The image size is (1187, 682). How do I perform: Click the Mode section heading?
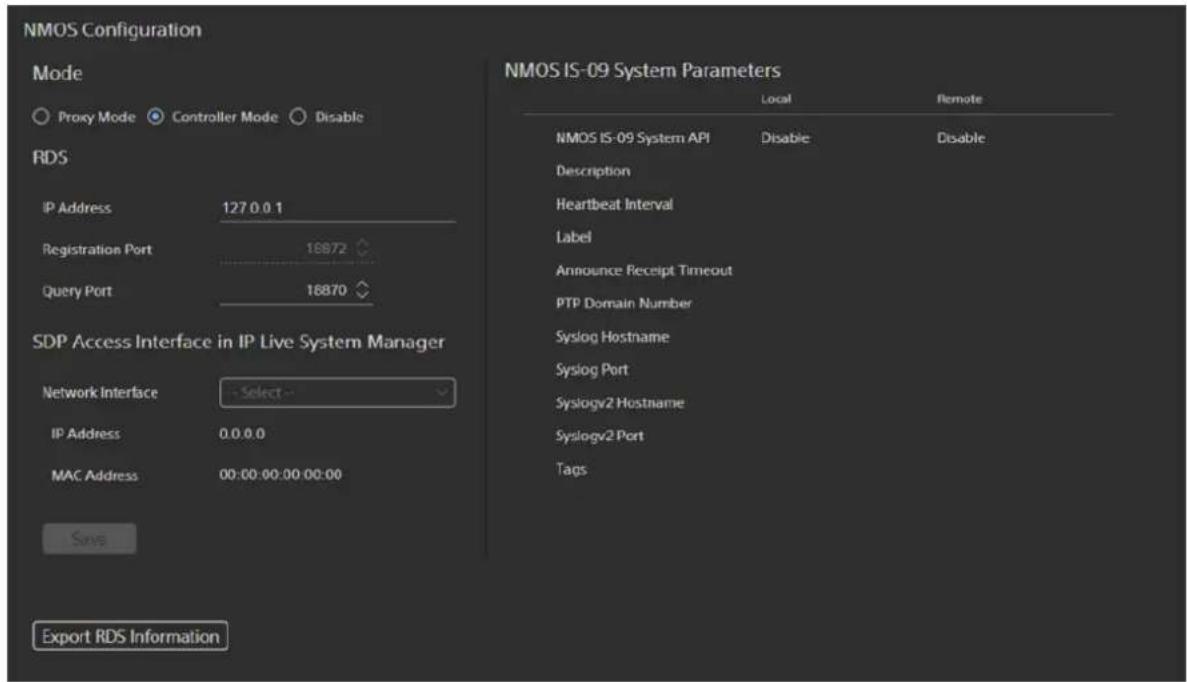58,73
